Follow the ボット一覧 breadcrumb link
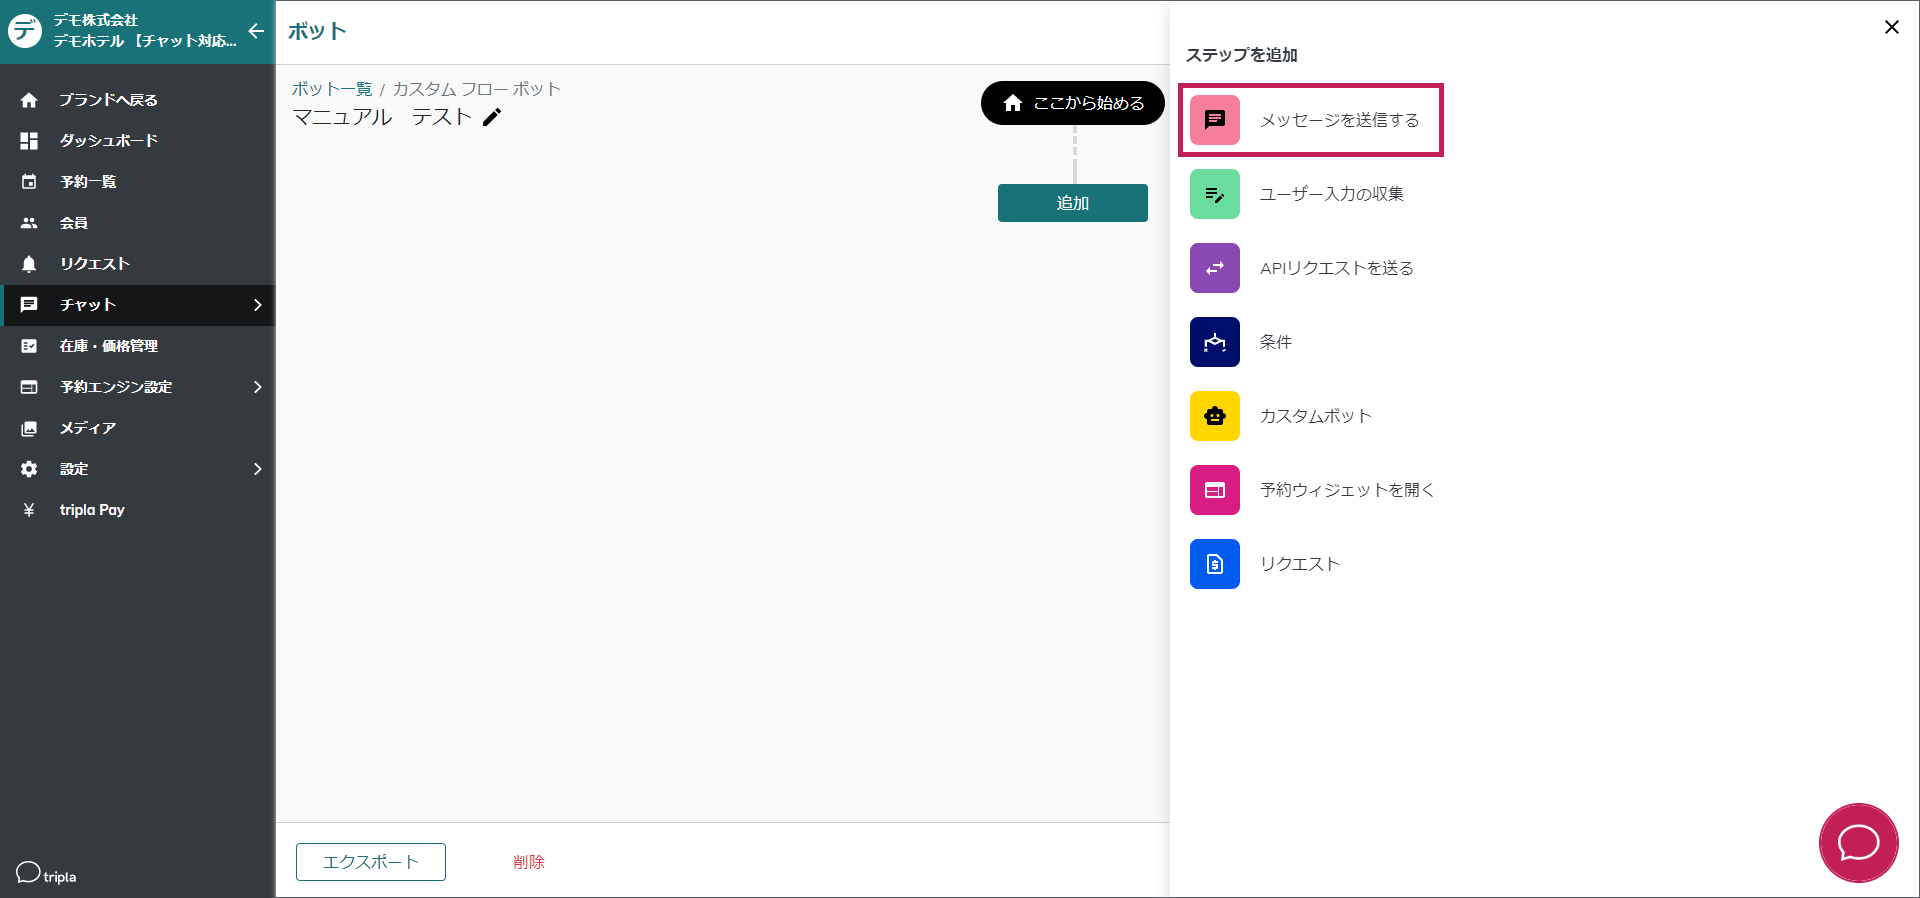The height and width of the screenshot is (898, 1920). pos(331,89)
